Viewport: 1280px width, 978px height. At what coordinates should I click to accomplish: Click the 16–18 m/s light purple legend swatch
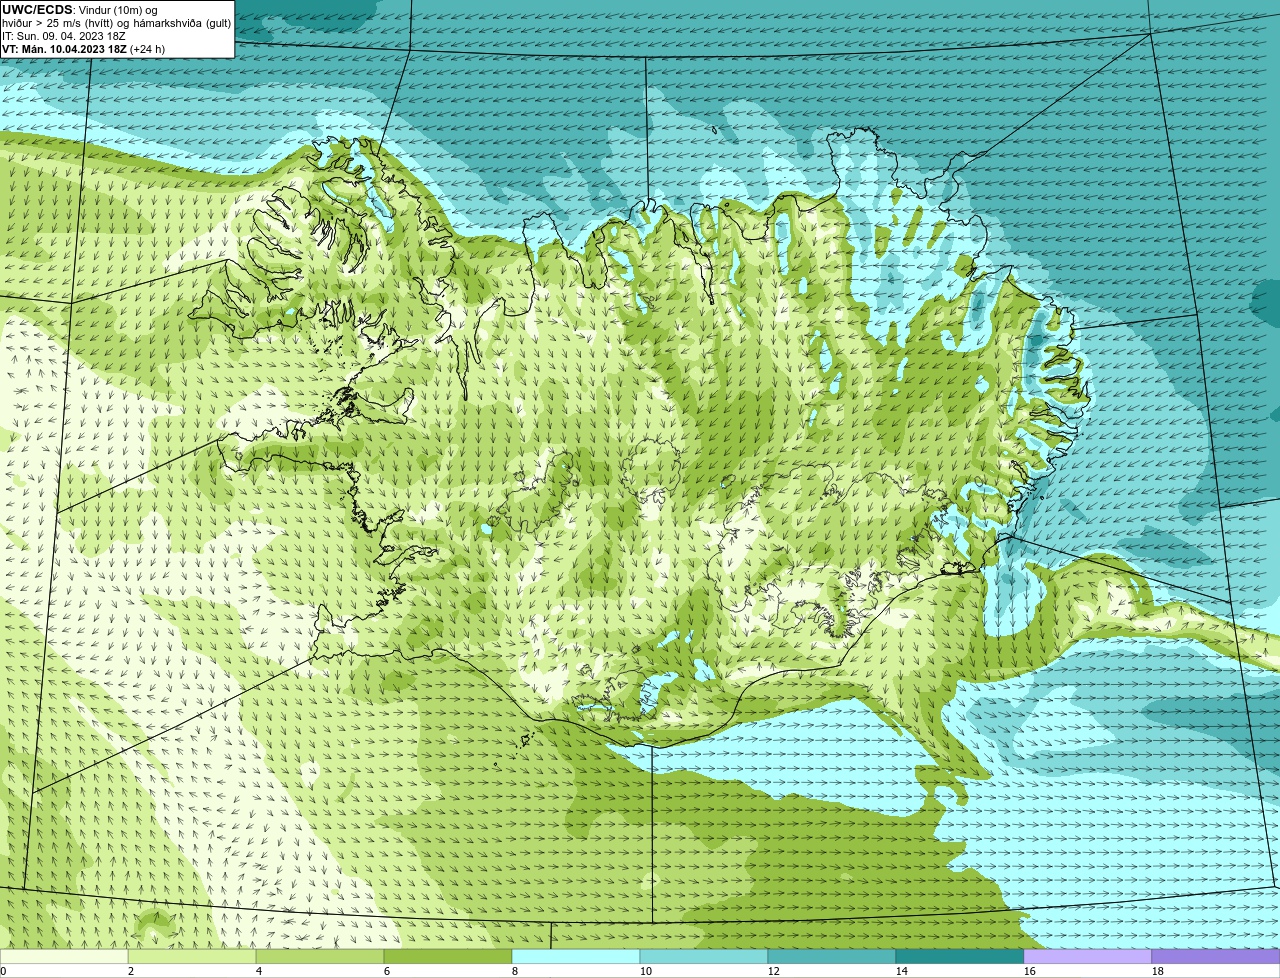click(1088, 956)
